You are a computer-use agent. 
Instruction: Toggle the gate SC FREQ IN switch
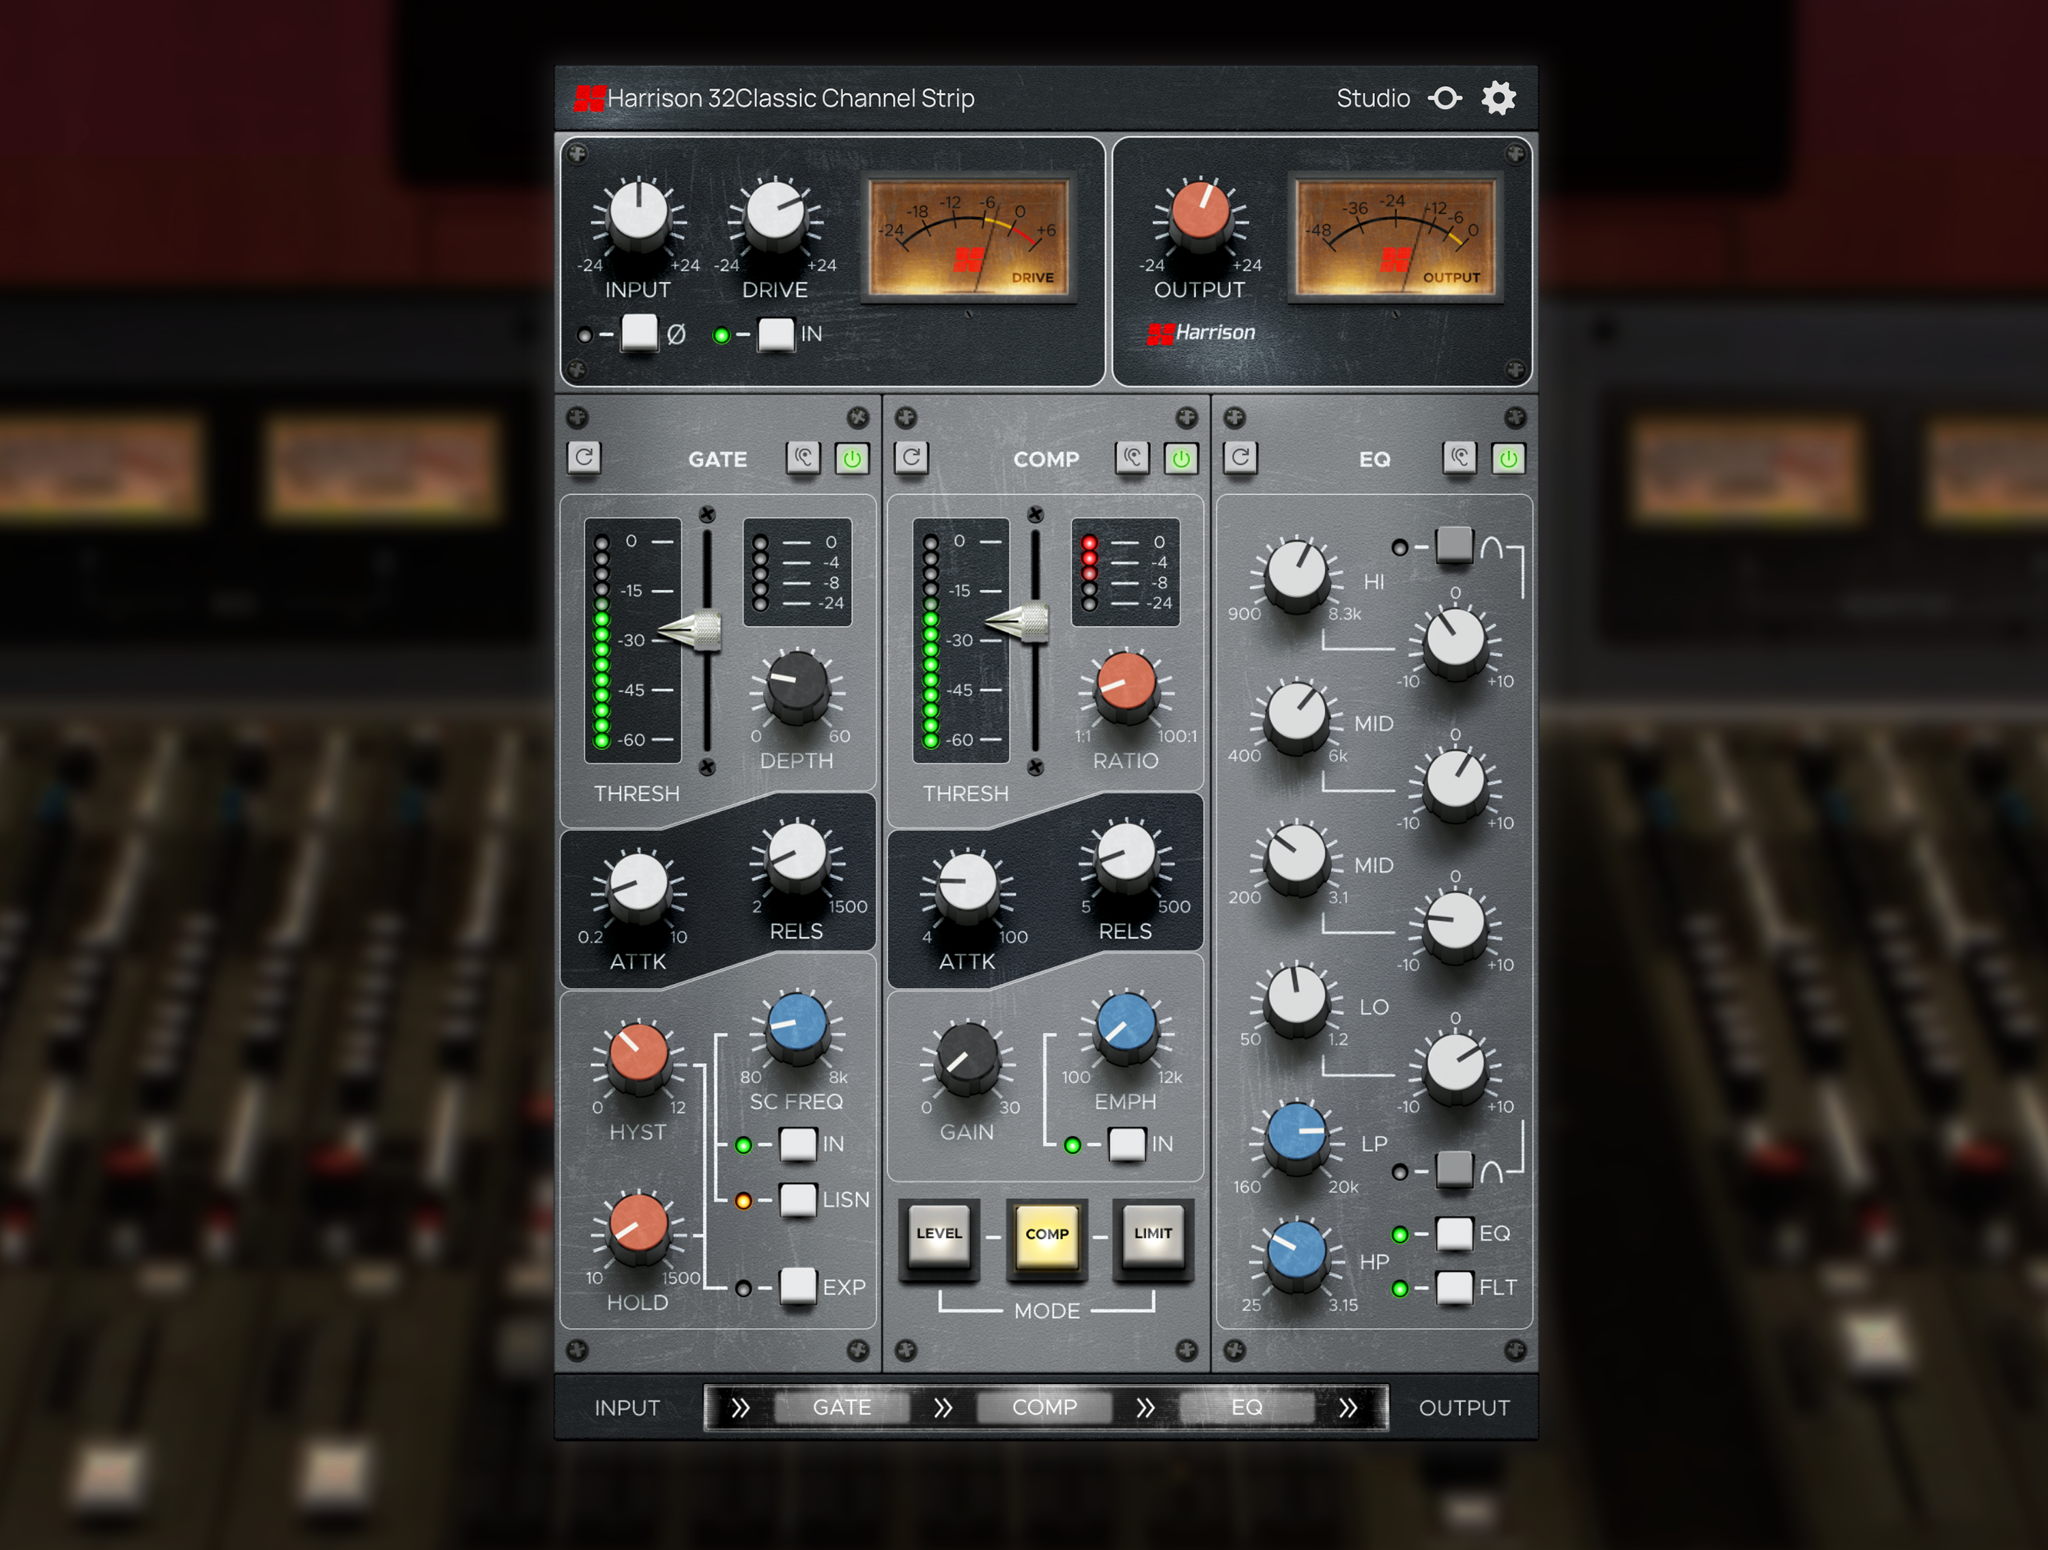coord(798,1144)
